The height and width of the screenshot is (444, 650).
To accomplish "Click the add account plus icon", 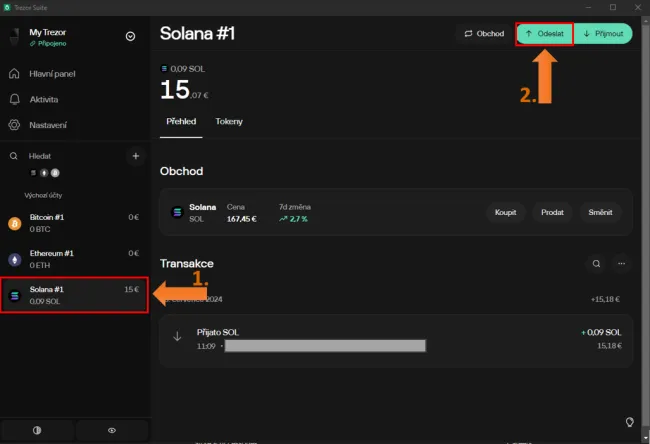I will (x=135, y=156).
